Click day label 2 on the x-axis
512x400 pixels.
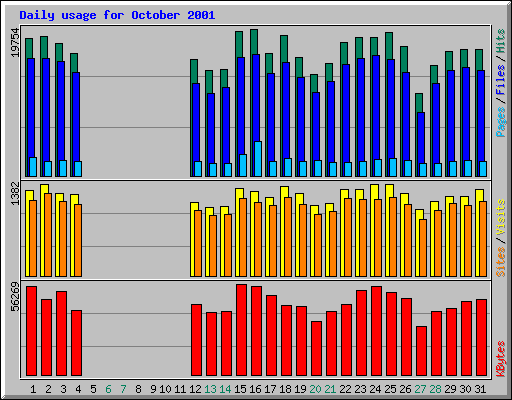point(48,389)
